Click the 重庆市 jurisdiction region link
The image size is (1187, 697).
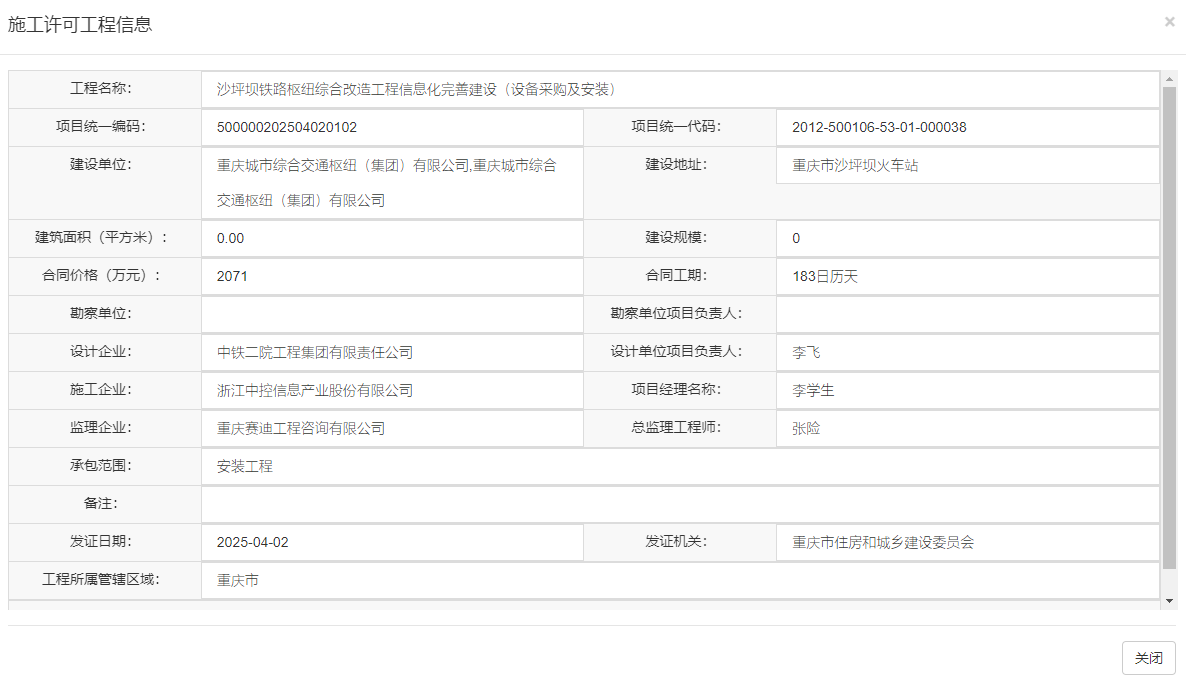[233, 580]
